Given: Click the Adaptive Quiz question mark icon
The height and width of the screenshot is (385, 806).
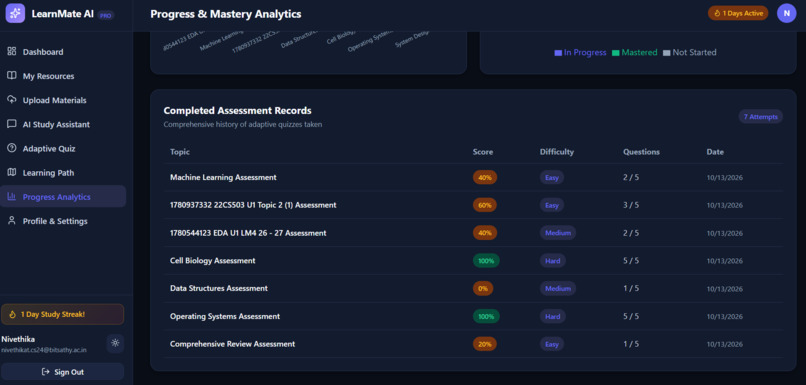Looking at the screenshot, I should (x=11, y=148).
